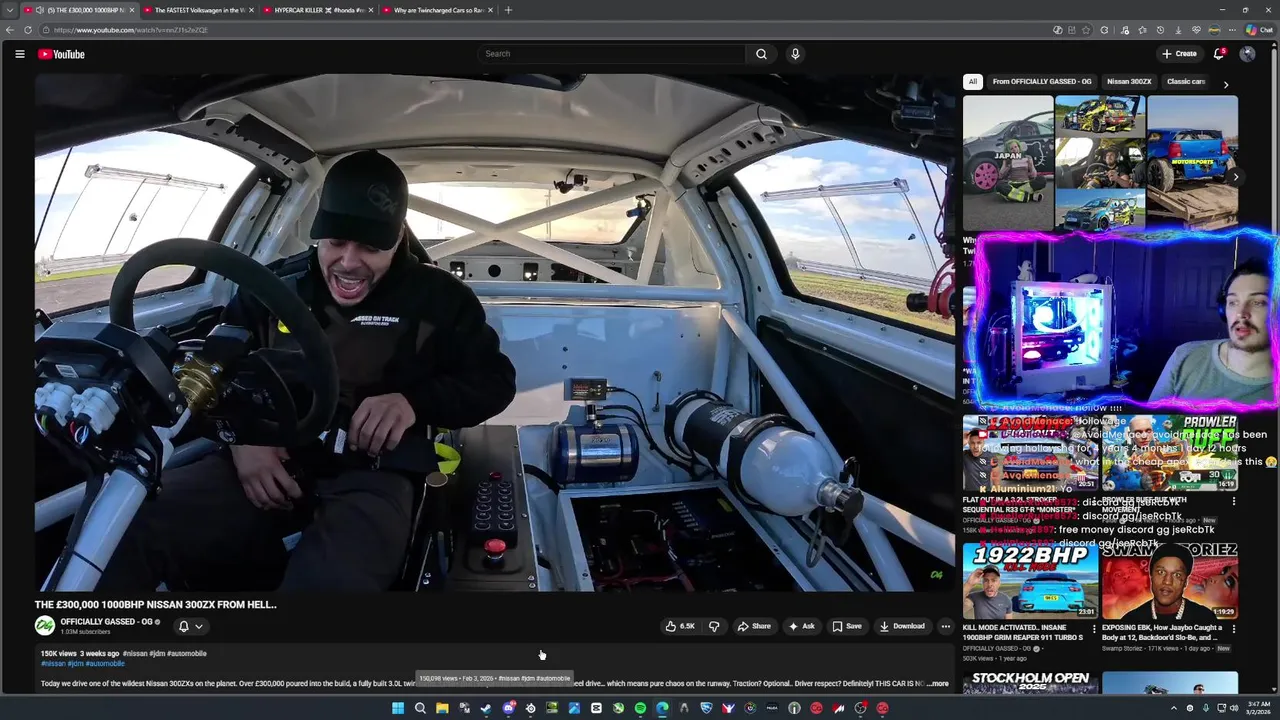This screenshot has height=720, width=1280.
Task: Like the video with thumbs up
Action: pyautogui.click(x=680, y=626)
